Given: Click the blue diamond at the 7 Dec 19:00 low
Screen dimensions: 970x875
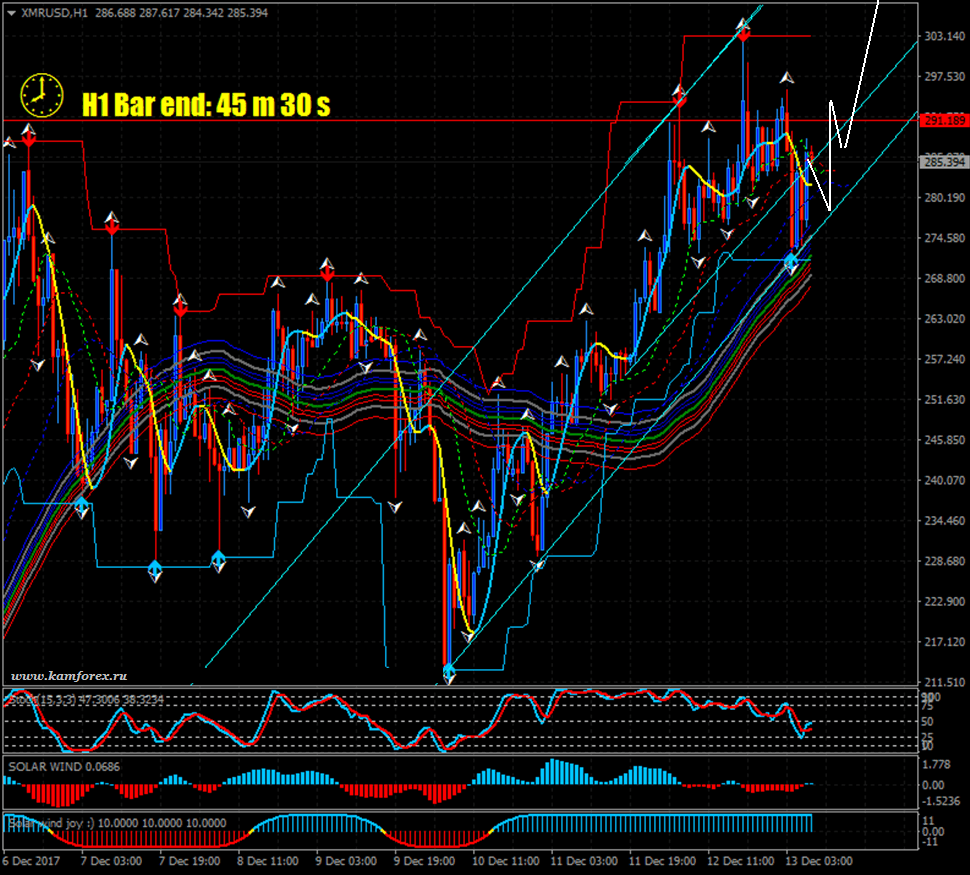Looking at the screenshot, I should [x=155, y=567].
